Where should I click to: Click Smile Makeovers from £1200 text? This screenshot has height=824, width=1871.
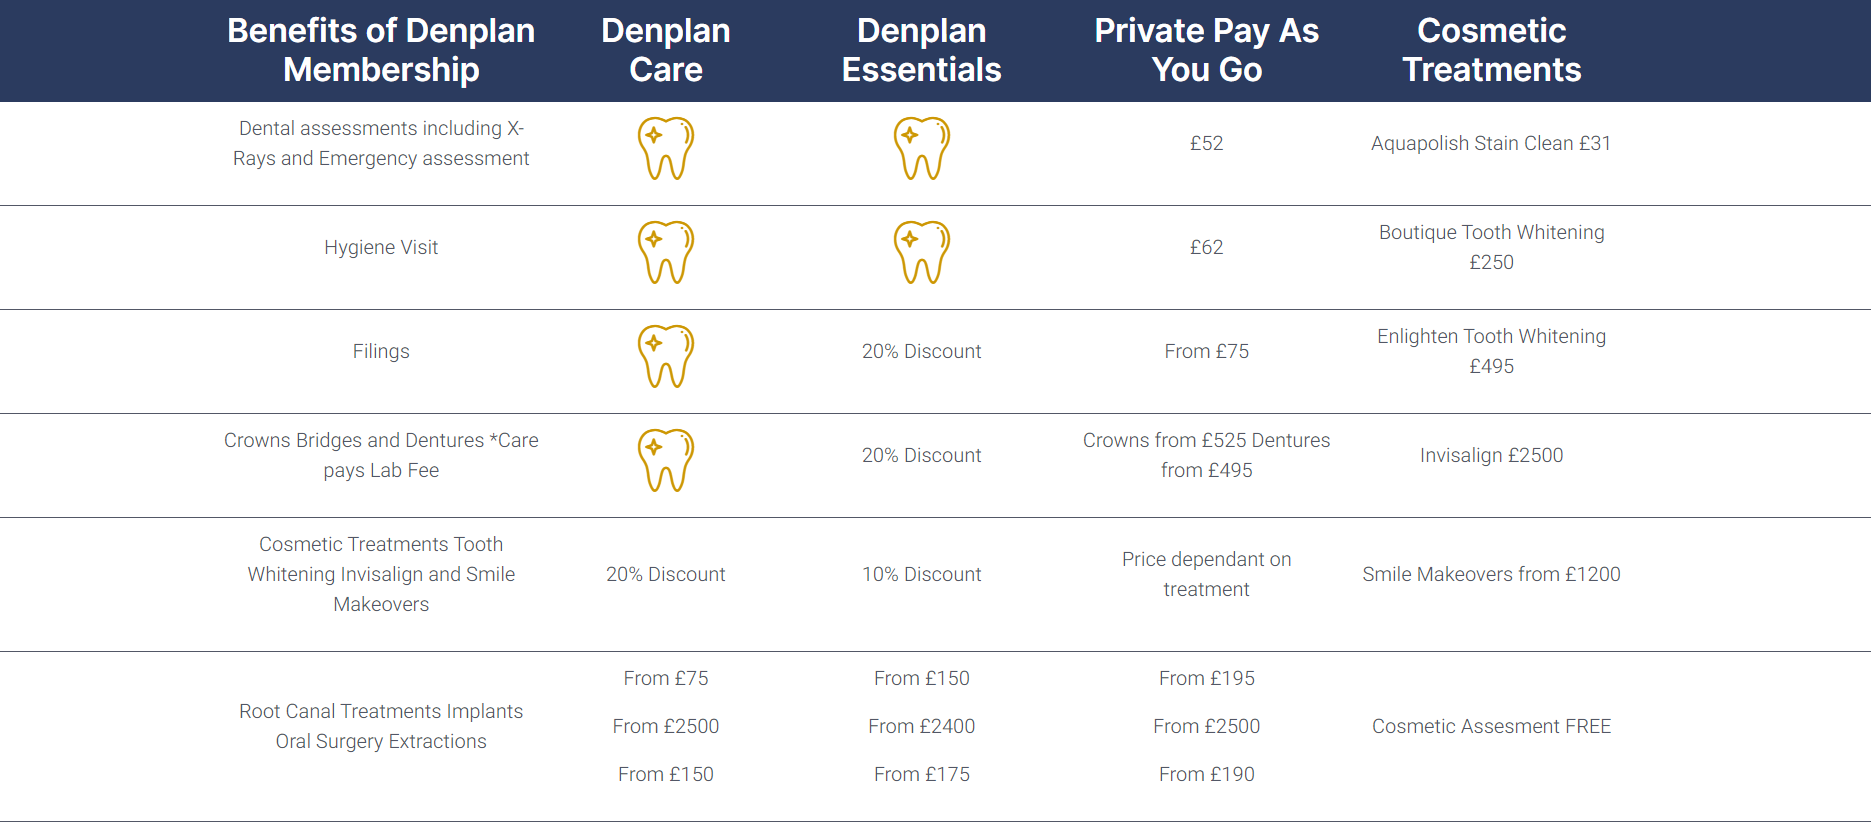coord(1492,574)
